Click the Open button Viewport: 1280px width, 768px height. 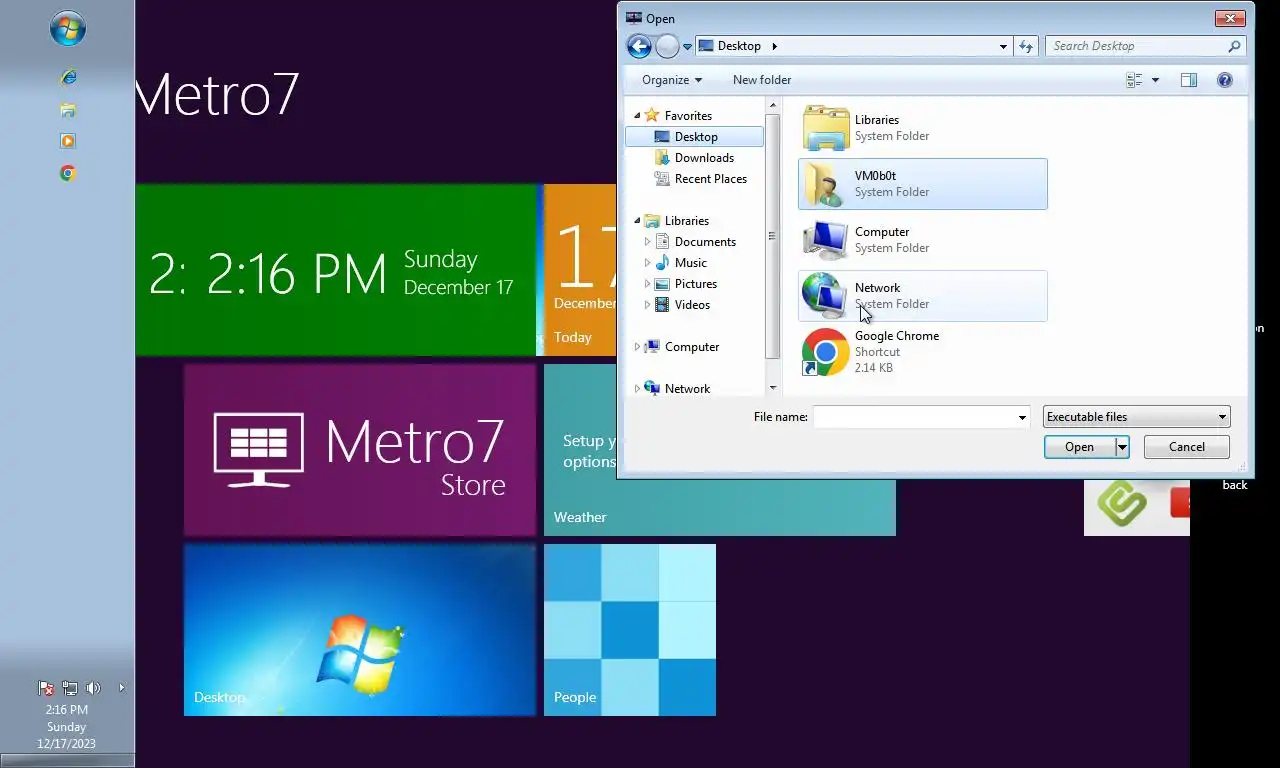pos(1080,447)
